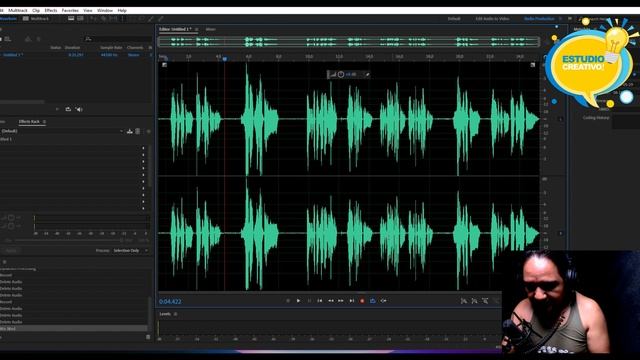Open the Window menu

(104, 10)
